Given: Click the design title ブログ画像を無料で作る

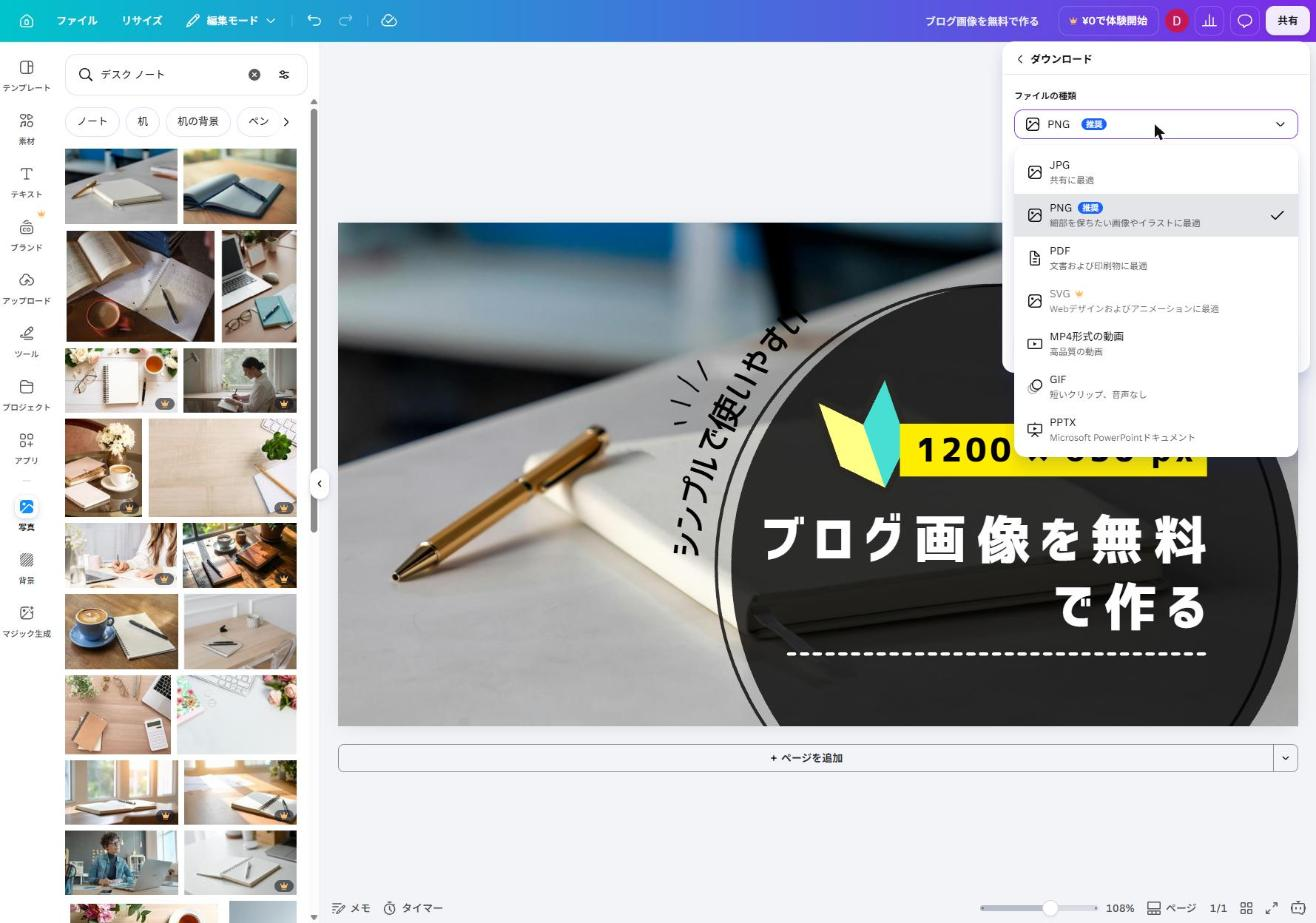Looking at the screenshot, I should pyautogui.click(x=981, y=20).
